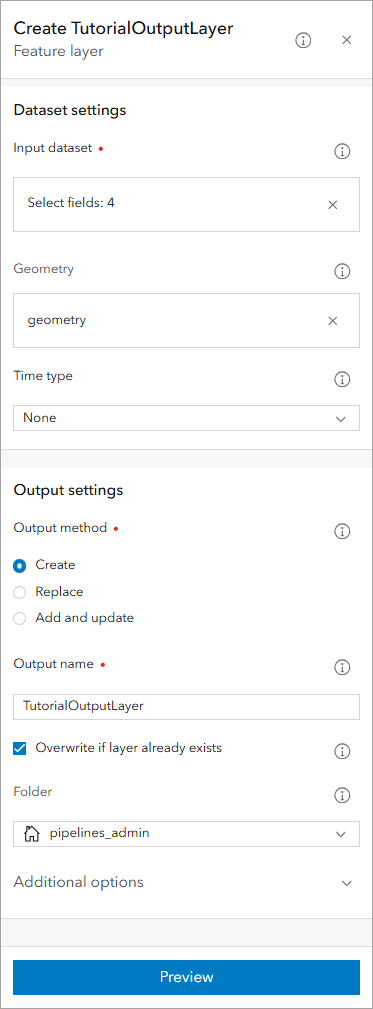The width and height of the screenshot is (373, 1009).
Task: Remove the geometry field selection
Action: pyautogui.click(x=332, y=320)
